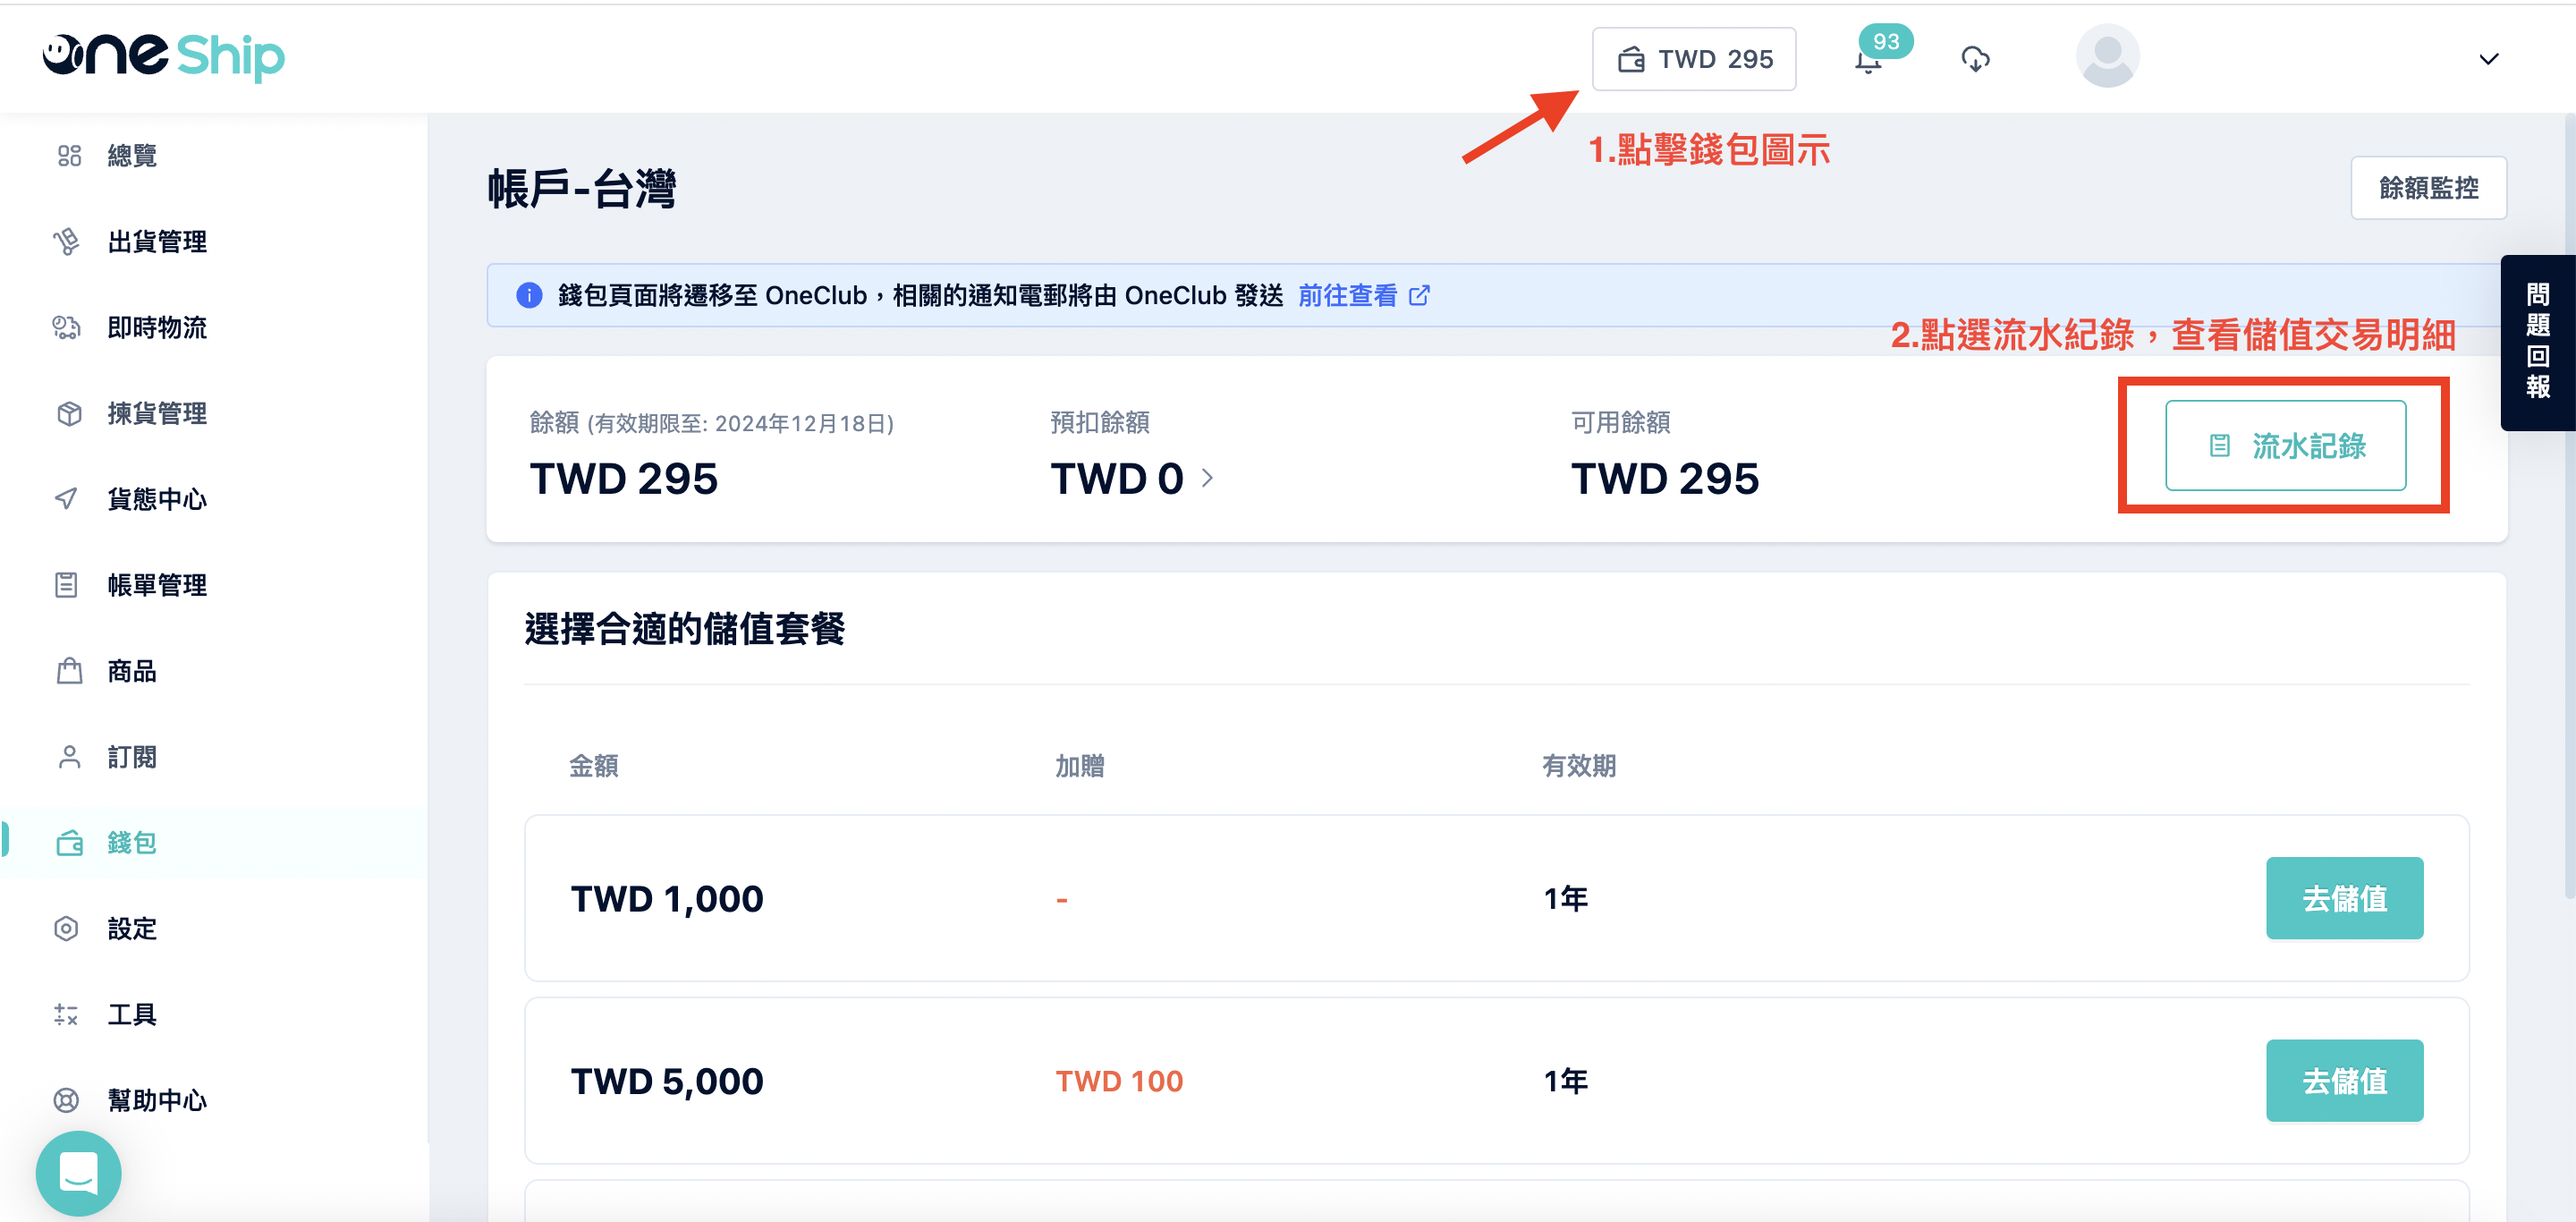Click the TWD 100 bonus text

1119,1081
